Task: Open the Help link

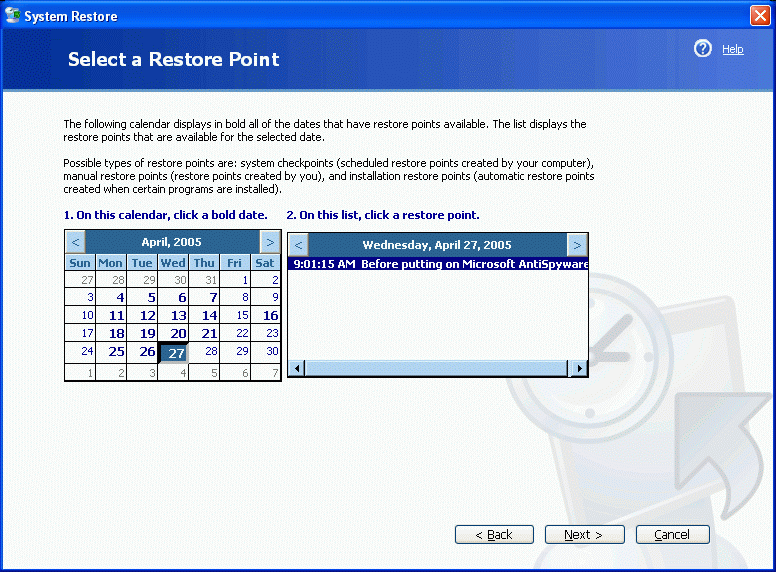Action: tap(732, 49)
